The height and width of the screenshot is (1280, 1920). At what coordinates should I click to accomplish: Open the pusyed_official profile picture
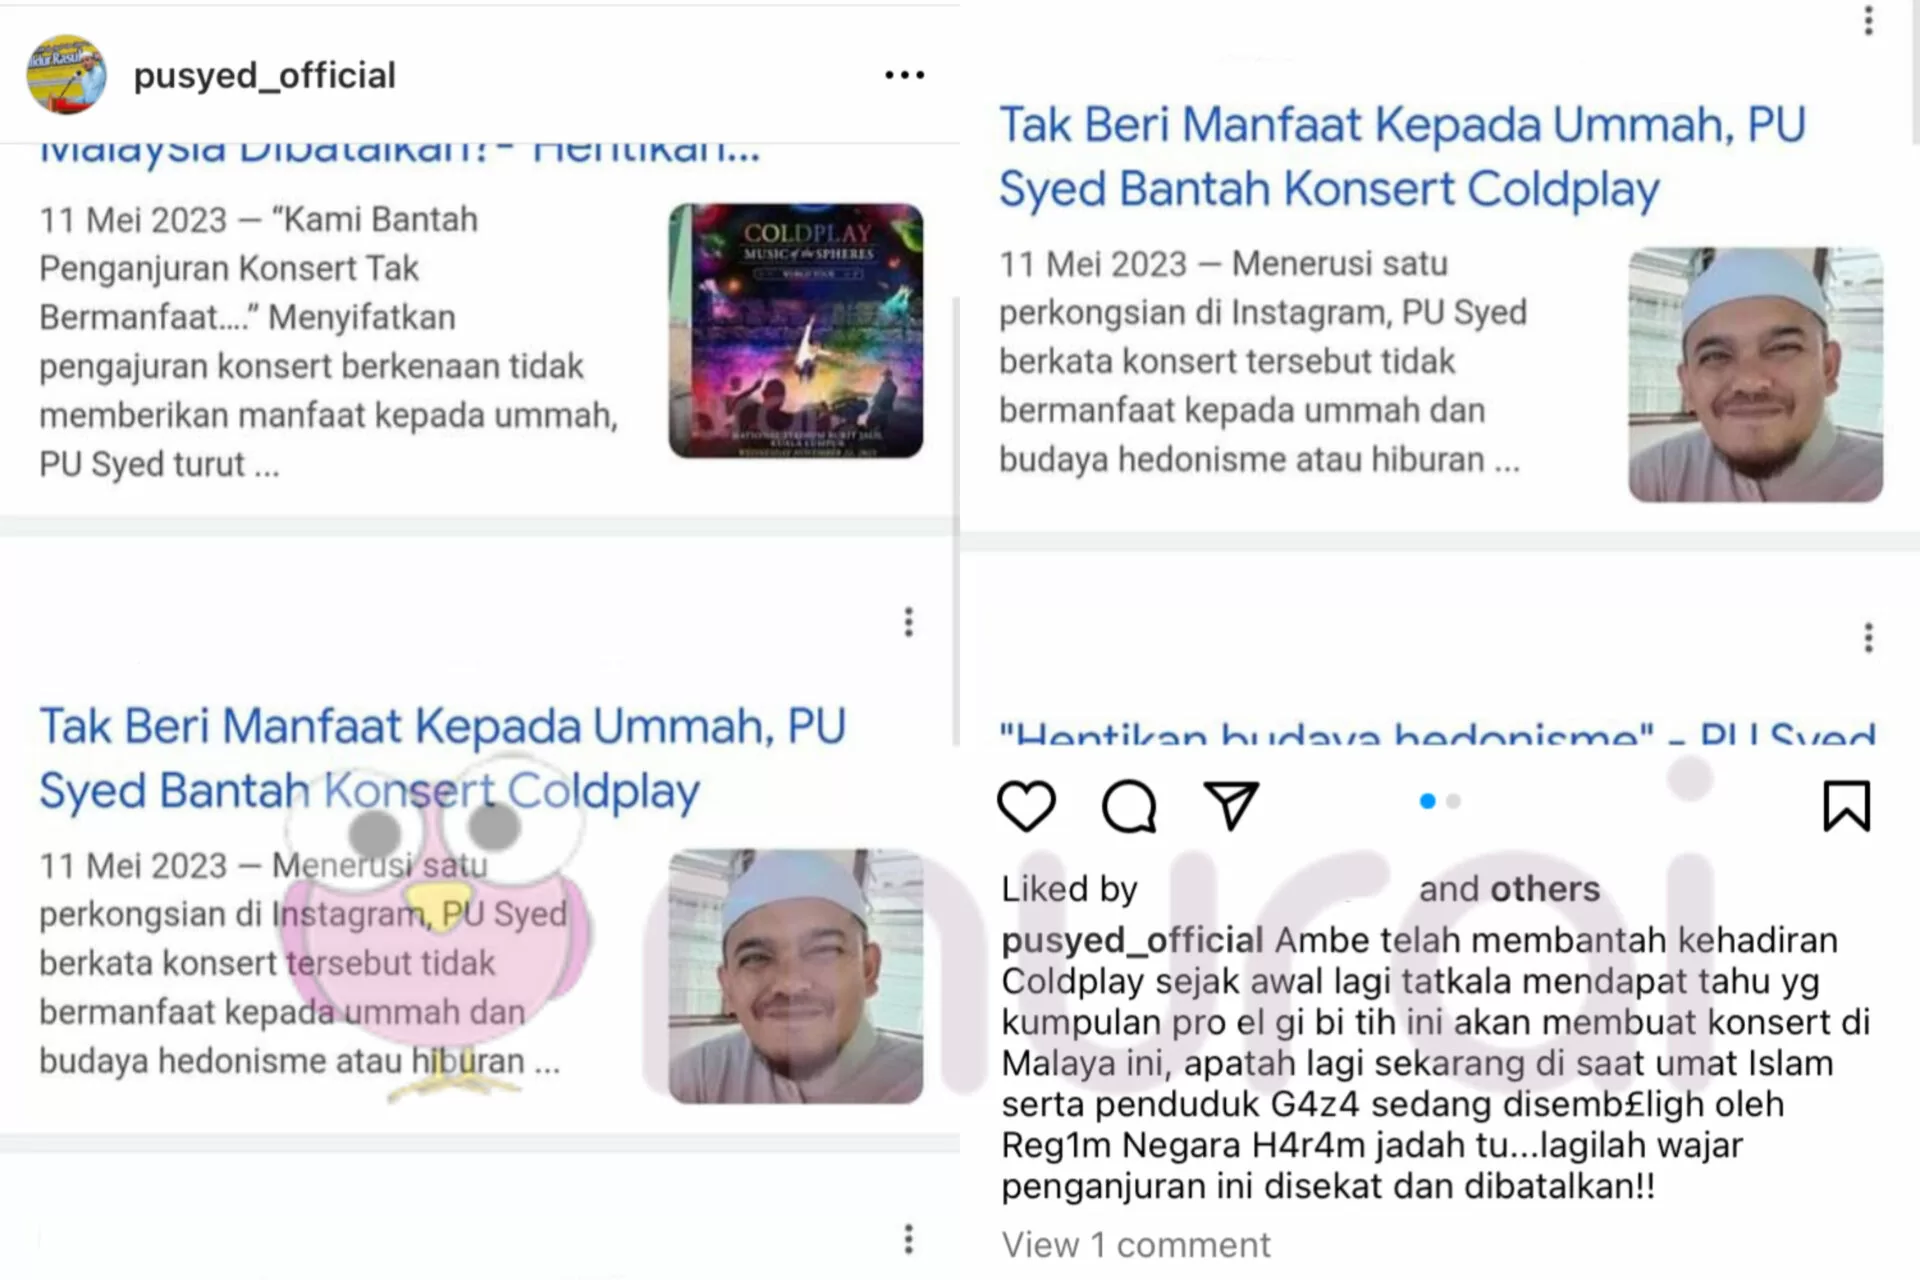66,75
